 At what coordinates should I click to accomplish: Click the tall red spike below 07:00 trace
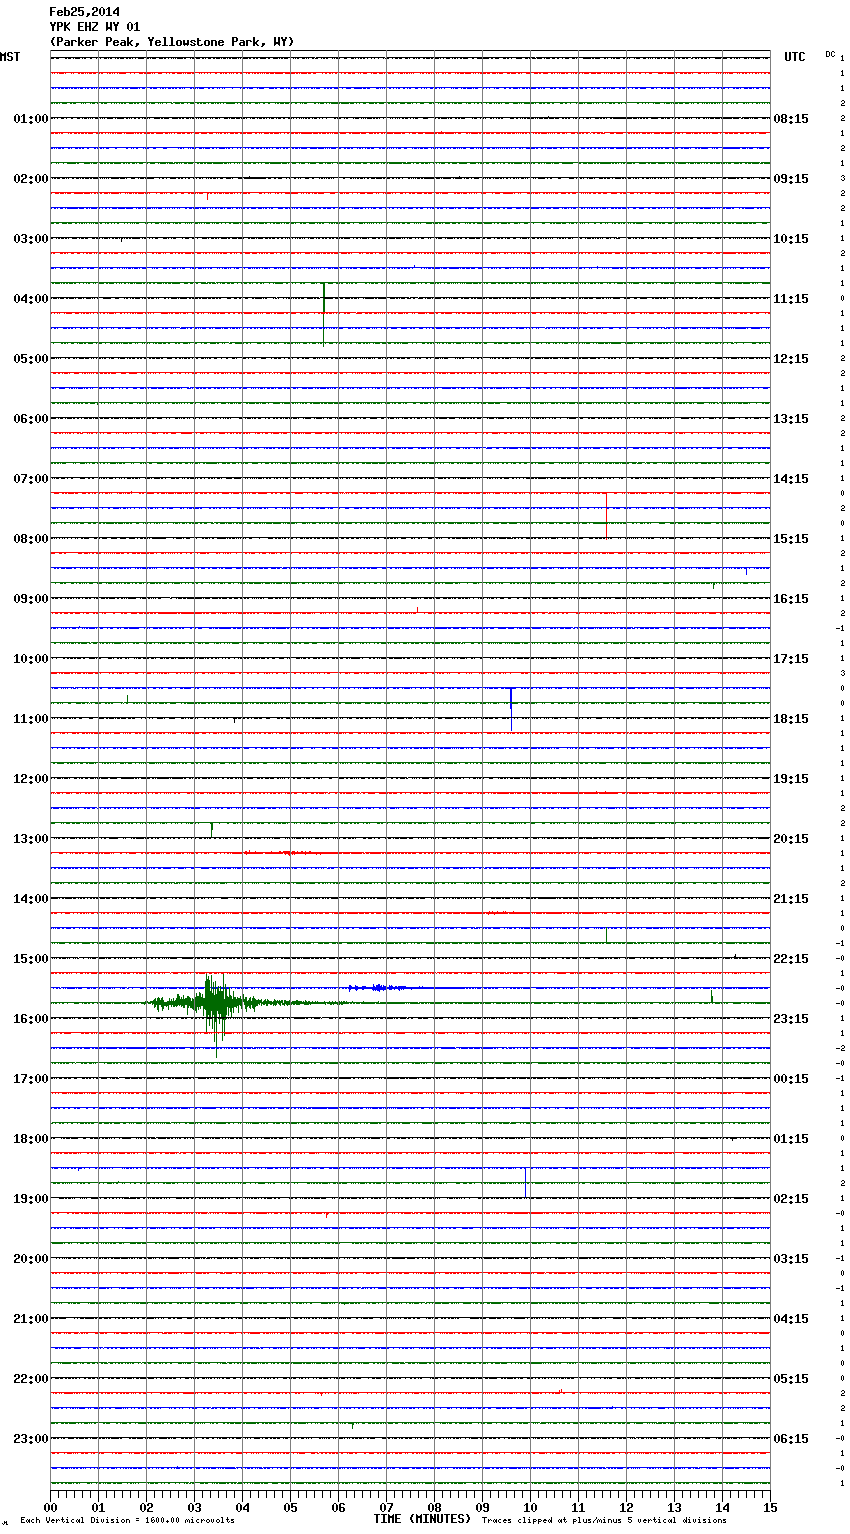pyautogui.click(x=606, y=515)
